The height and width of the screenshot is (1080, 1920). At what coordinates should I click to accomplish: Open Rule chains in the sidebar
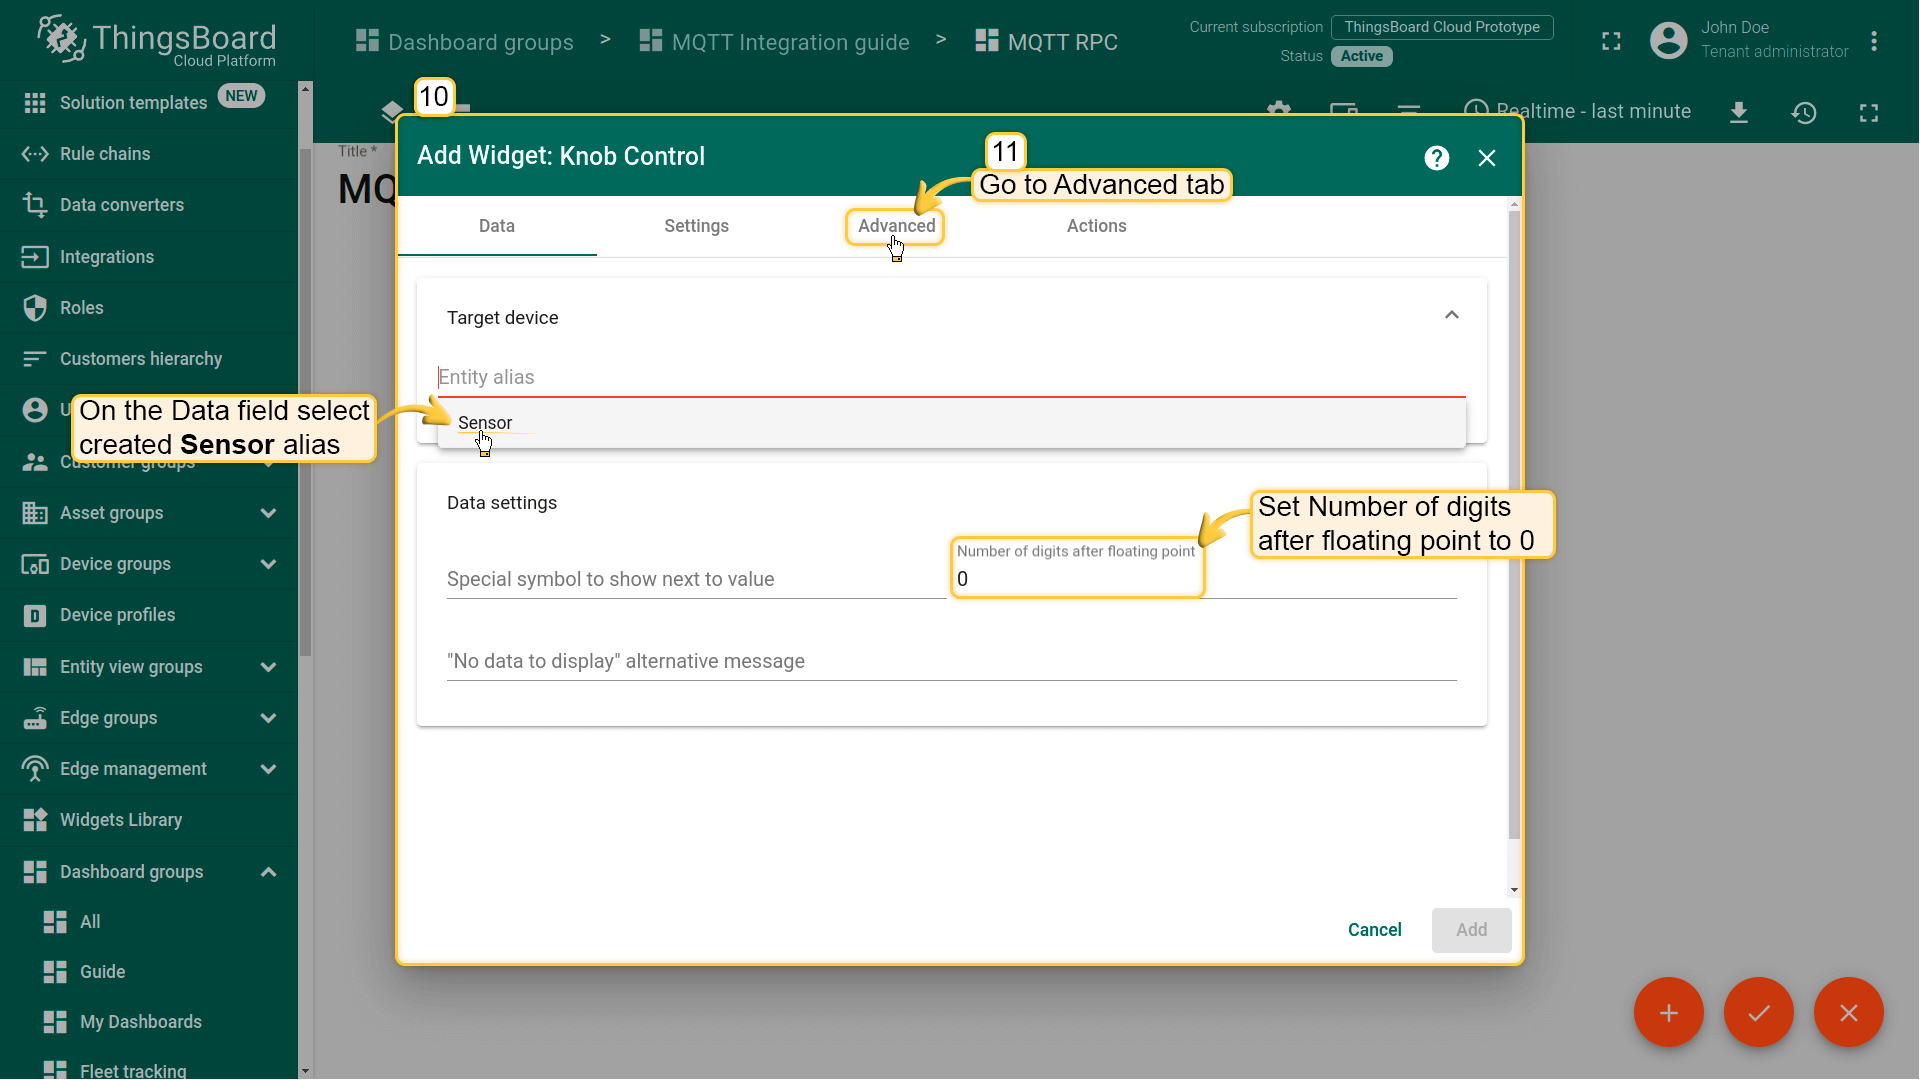pos(105,154)
